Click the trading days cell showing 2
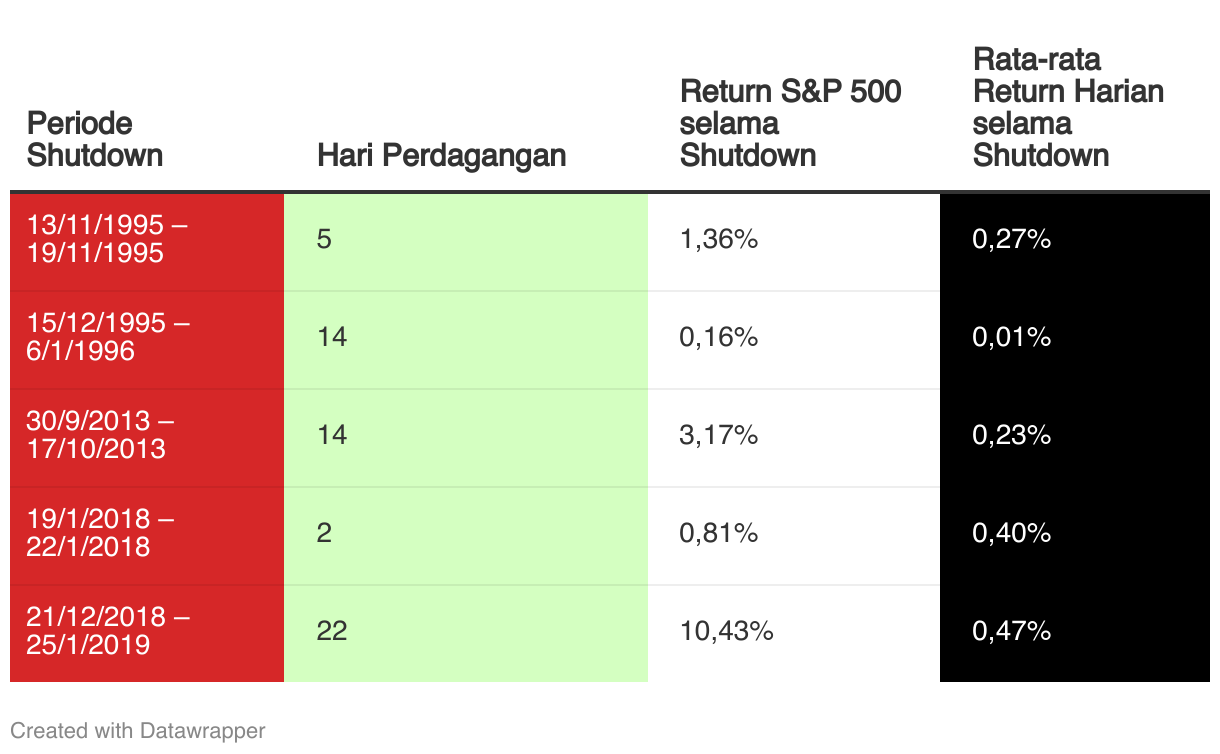1220x754 pixels. [x=465, y=533]
